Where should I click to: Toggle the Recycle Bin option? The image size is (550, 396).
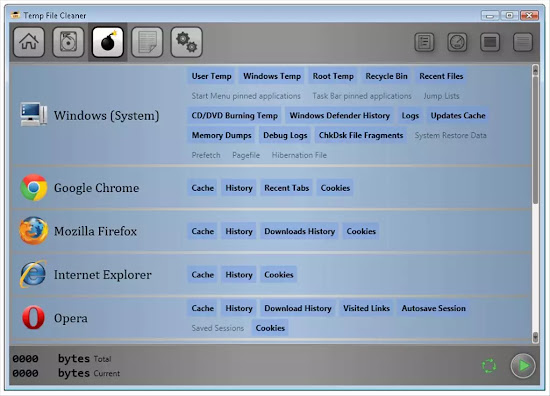click(387, 76)
